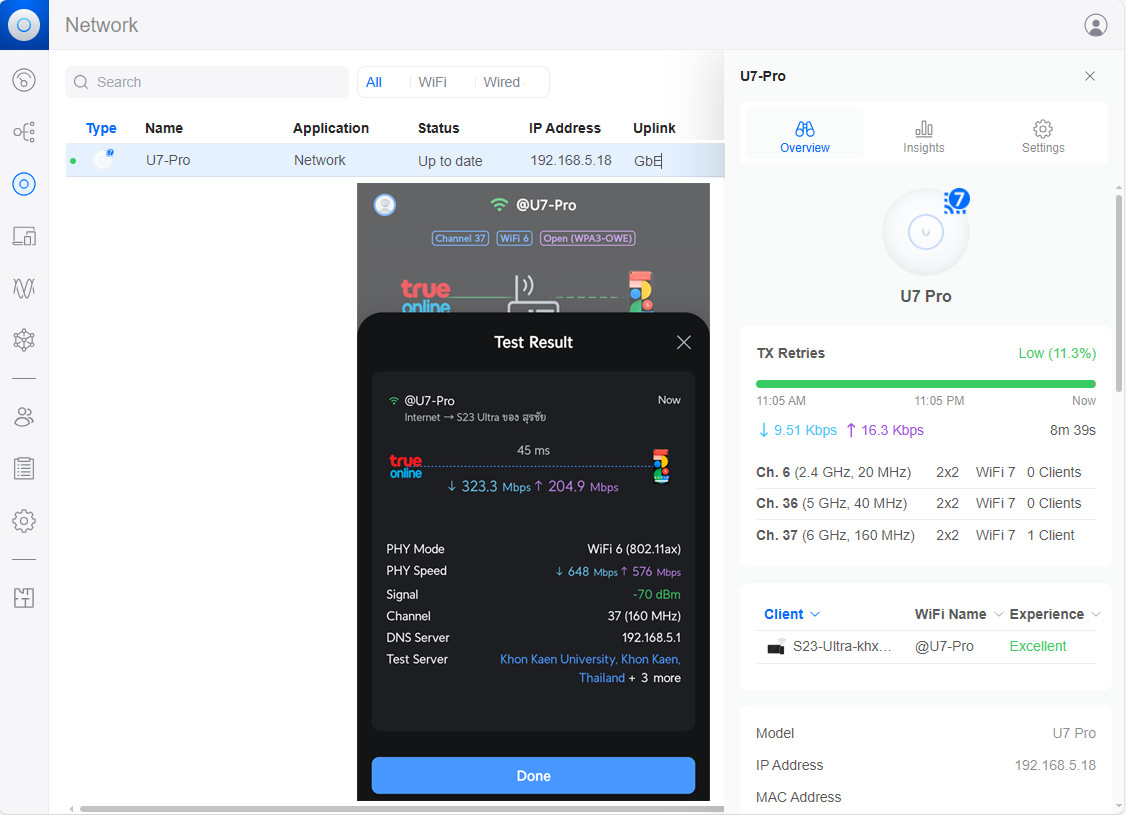
Task: Open the user account avatar icon
Action: (1095, 25)
